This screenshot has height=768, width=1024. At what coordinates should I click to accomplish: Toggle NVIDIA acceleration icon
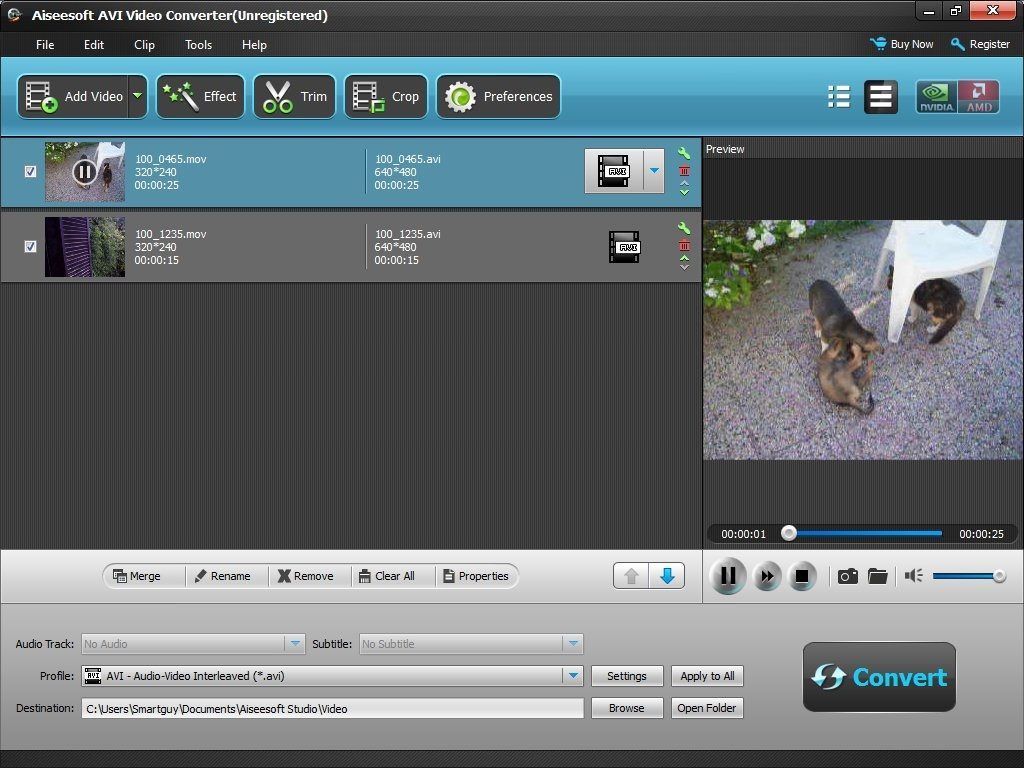click(936, 97)
